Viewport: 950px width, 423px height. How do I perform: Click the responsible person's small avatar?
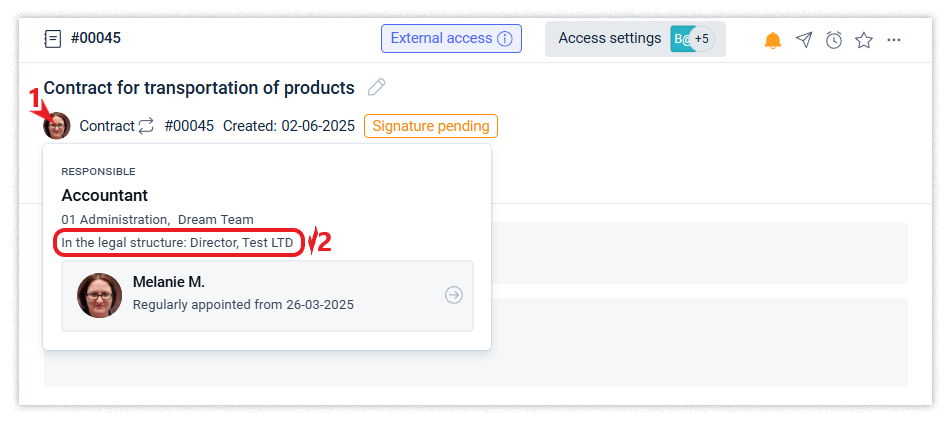tap(57, 126)
